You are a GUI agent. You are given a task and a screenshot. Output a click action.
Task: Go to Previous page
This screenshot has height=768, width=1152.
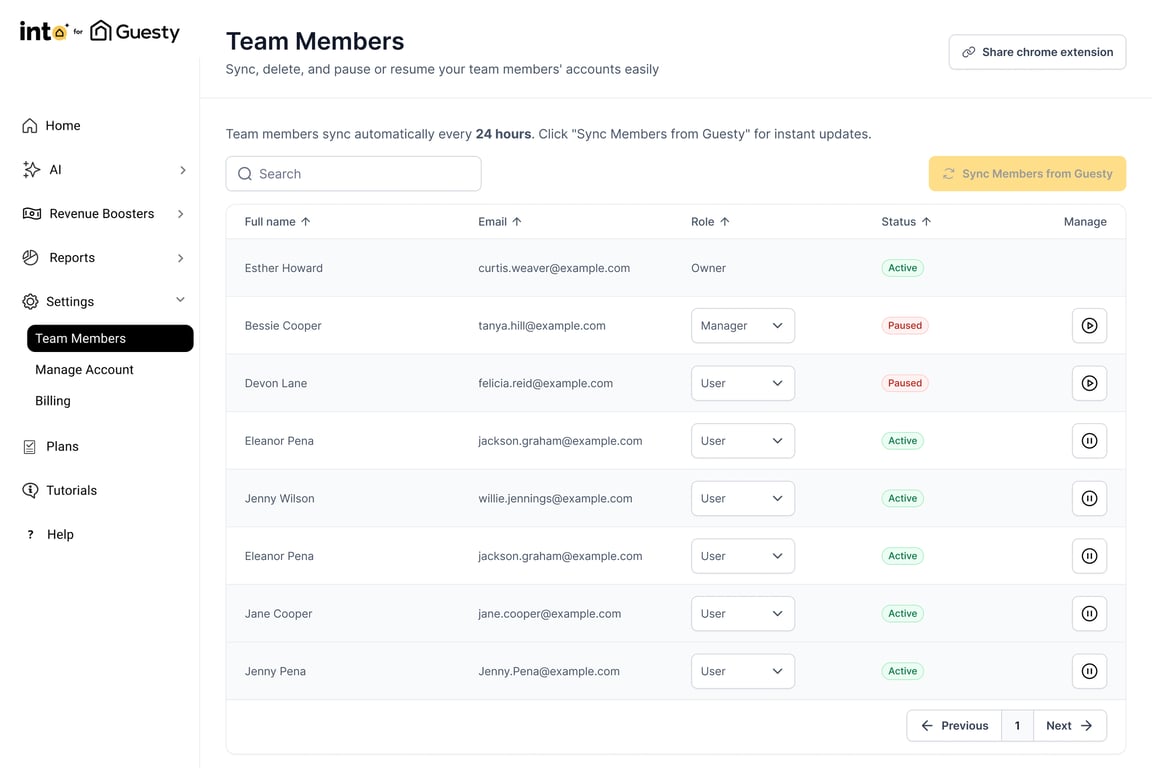[x=954, y=725]
